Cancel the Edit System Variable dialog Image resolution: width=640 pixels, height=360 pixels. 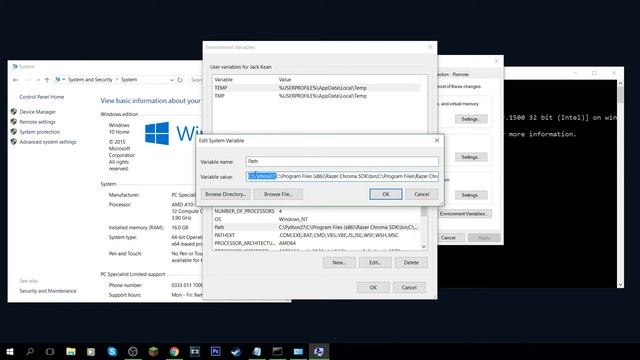pos(422,194)
